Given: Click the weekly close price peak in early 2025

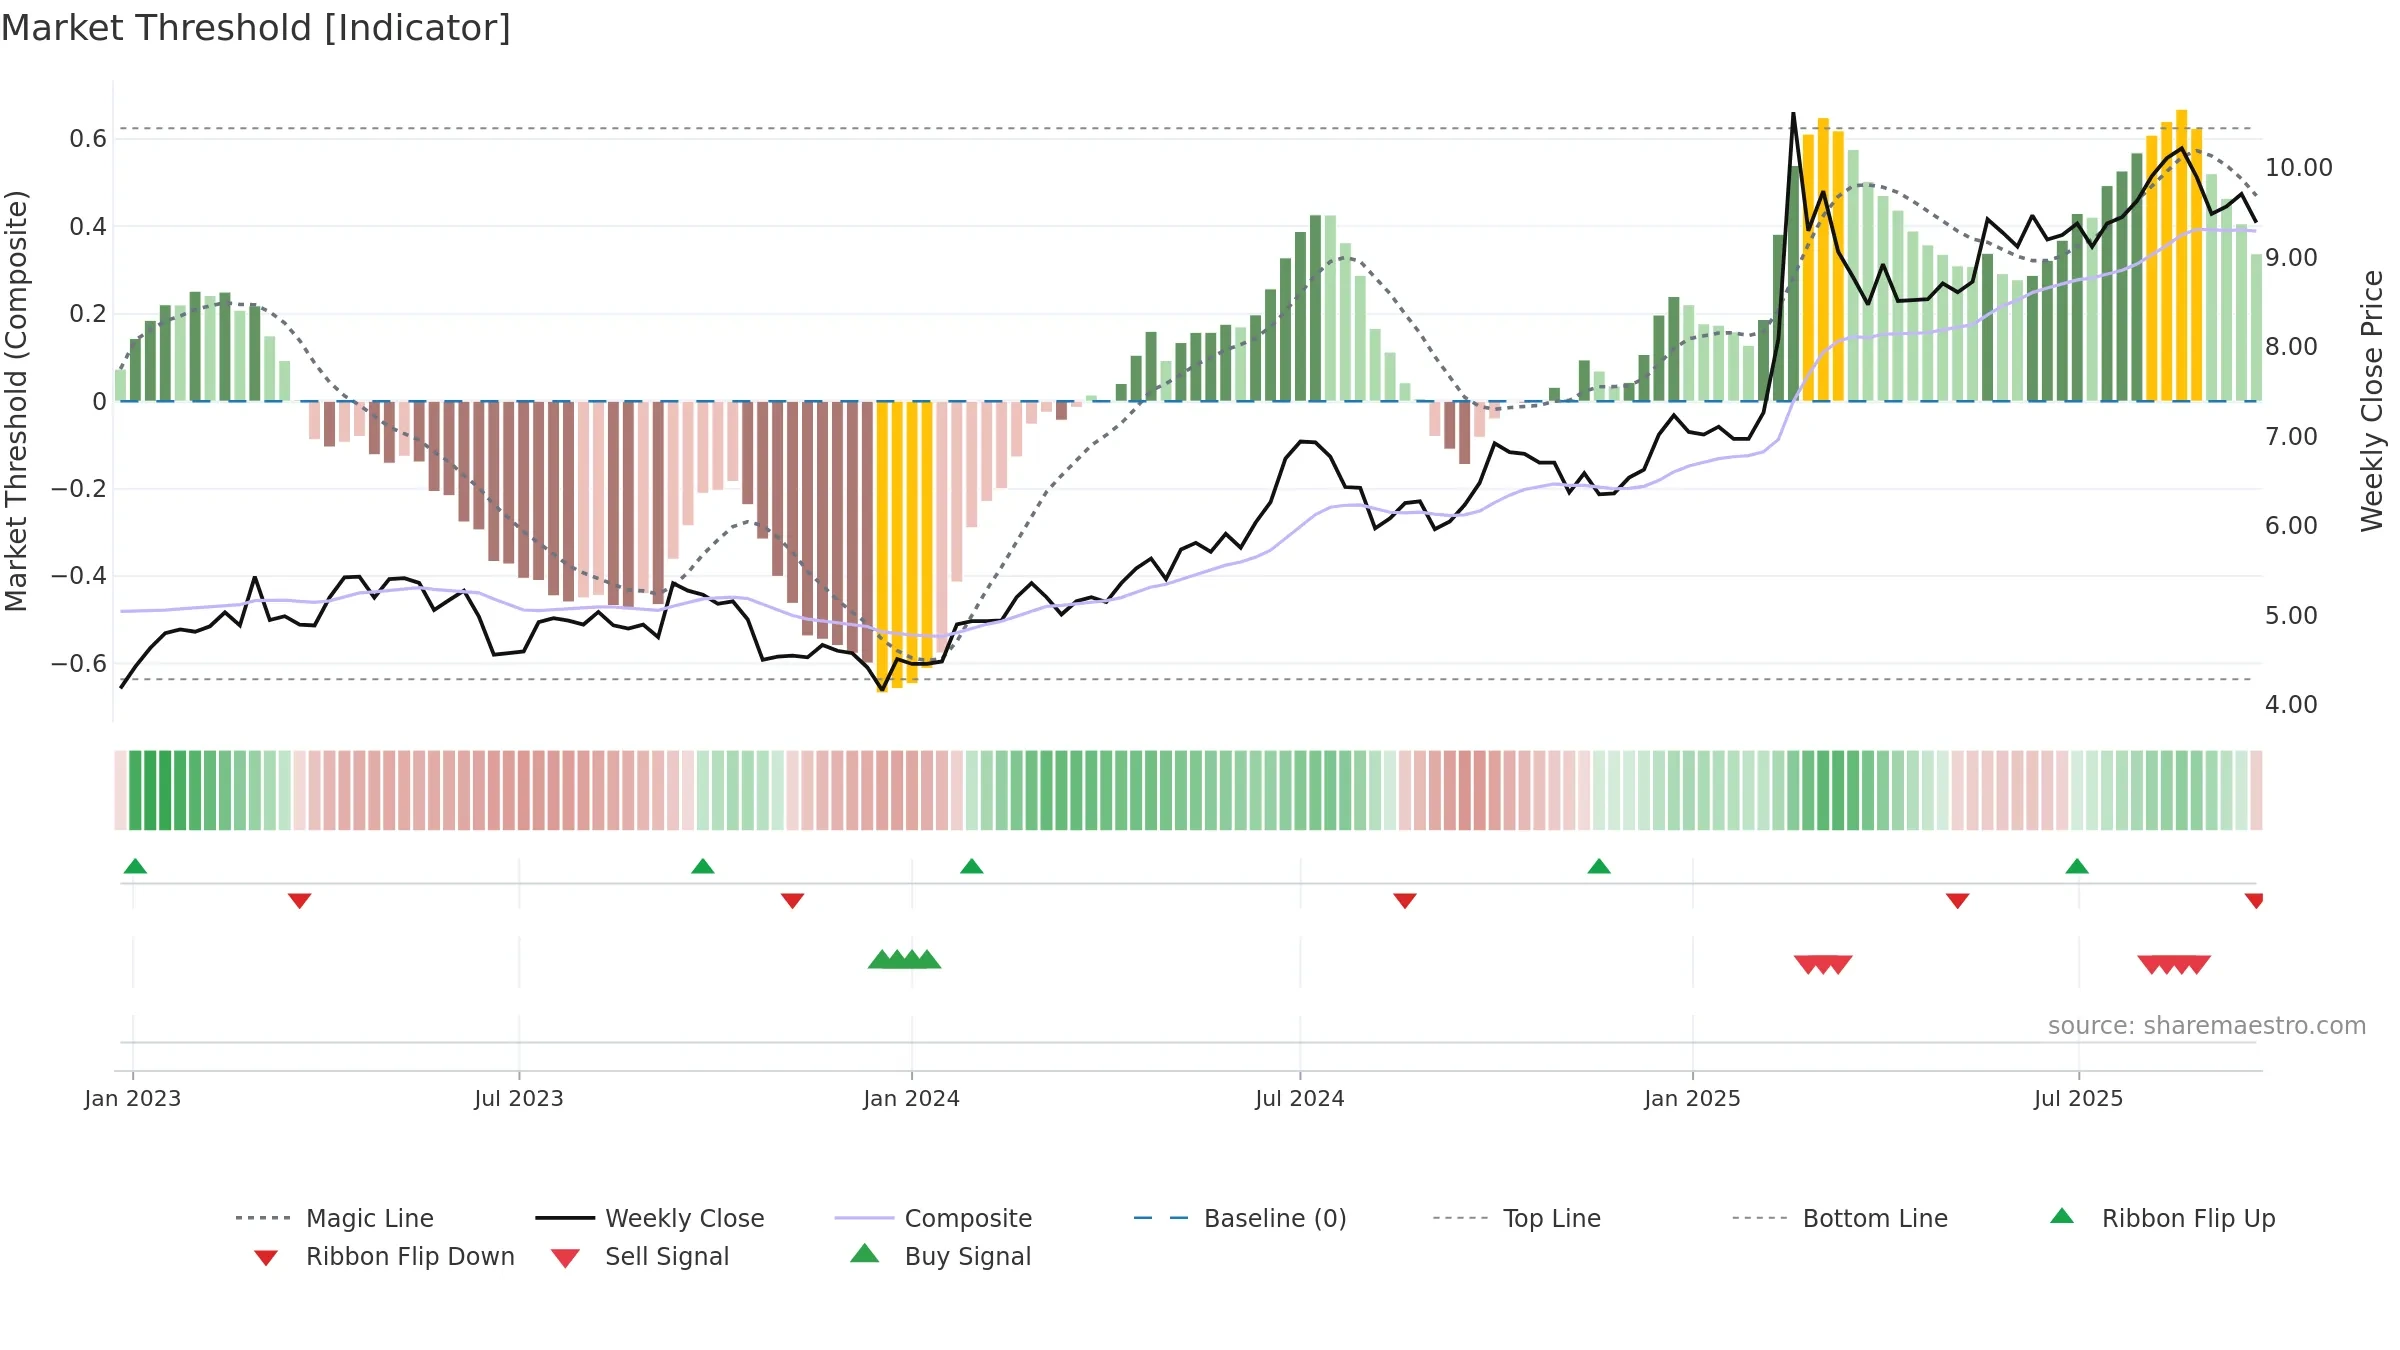Looking at the screenshot, I should [x=1794, y=113].
